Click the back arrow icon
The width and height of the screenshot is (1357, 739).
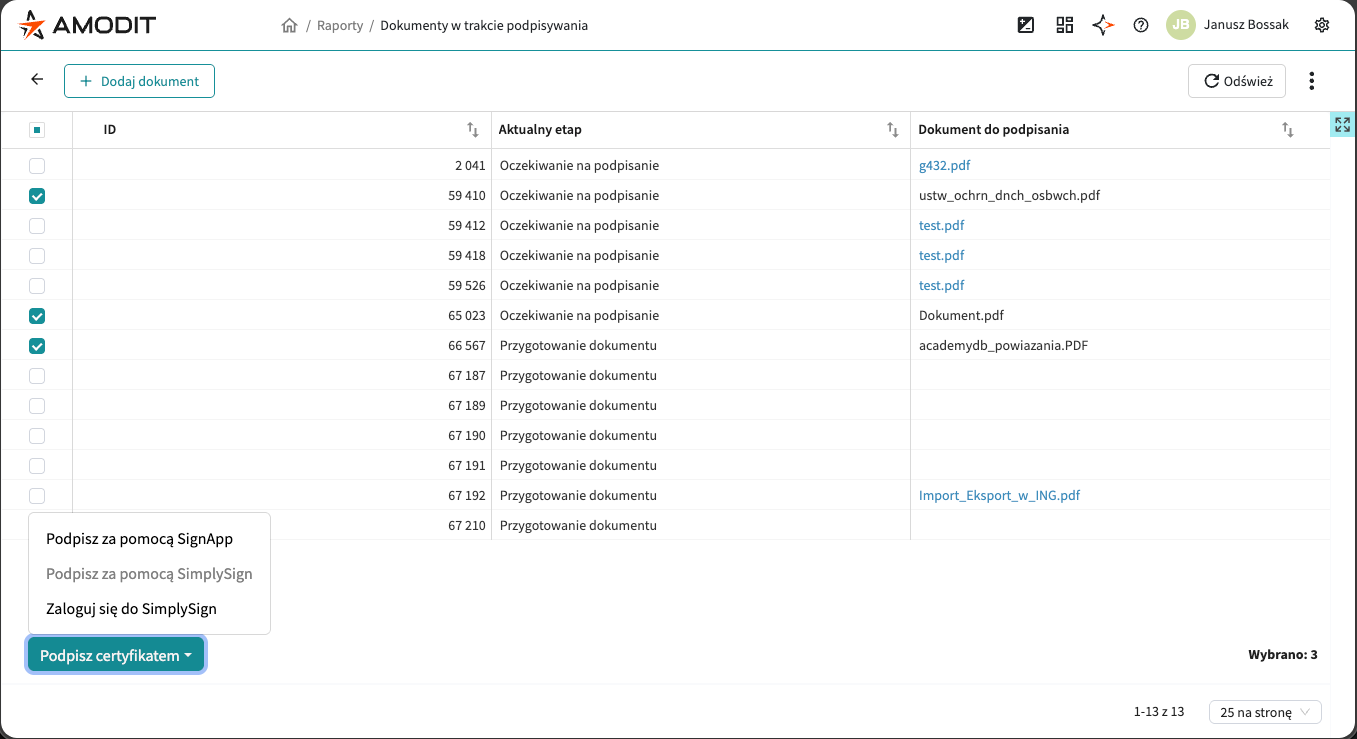(37, 80)
